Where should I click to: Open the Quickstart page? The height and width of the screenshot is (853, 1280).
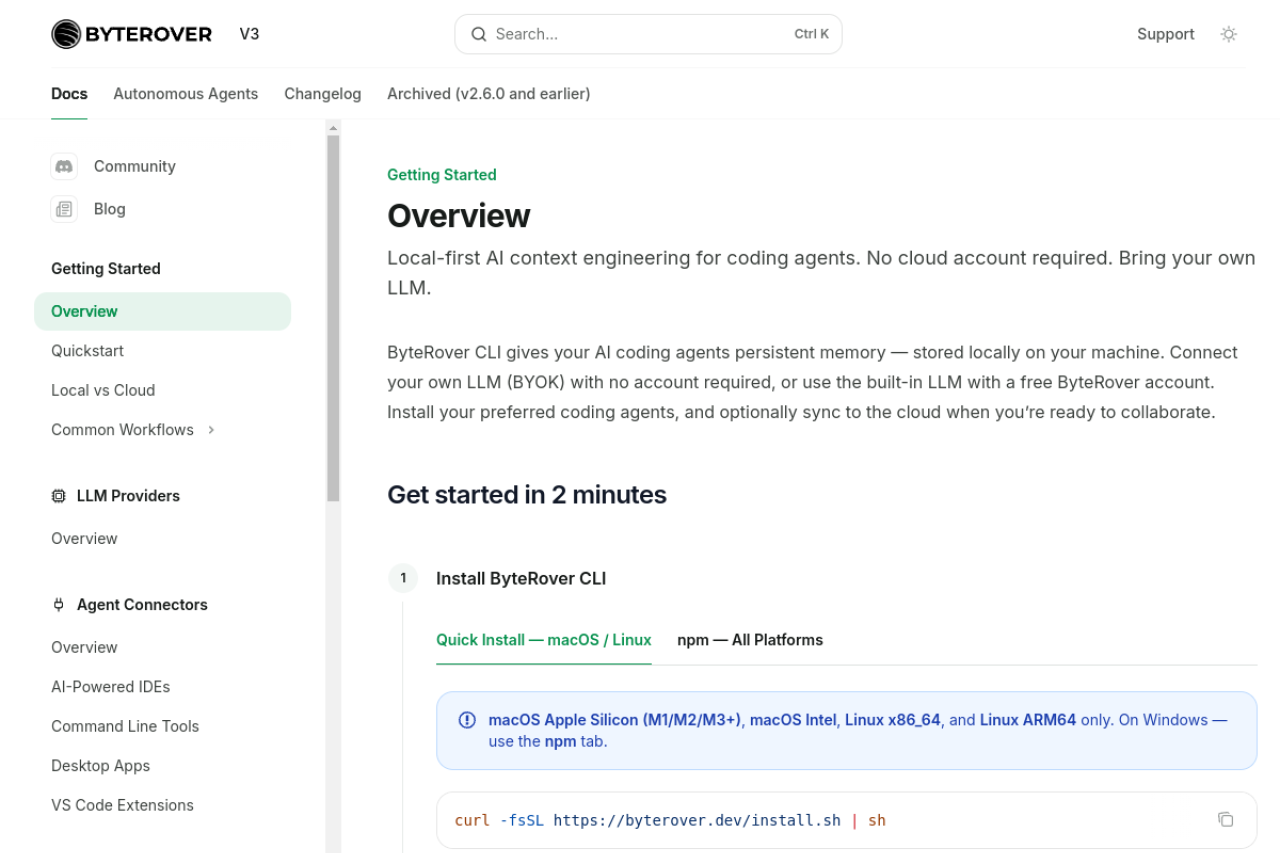(x=88, y=351)
